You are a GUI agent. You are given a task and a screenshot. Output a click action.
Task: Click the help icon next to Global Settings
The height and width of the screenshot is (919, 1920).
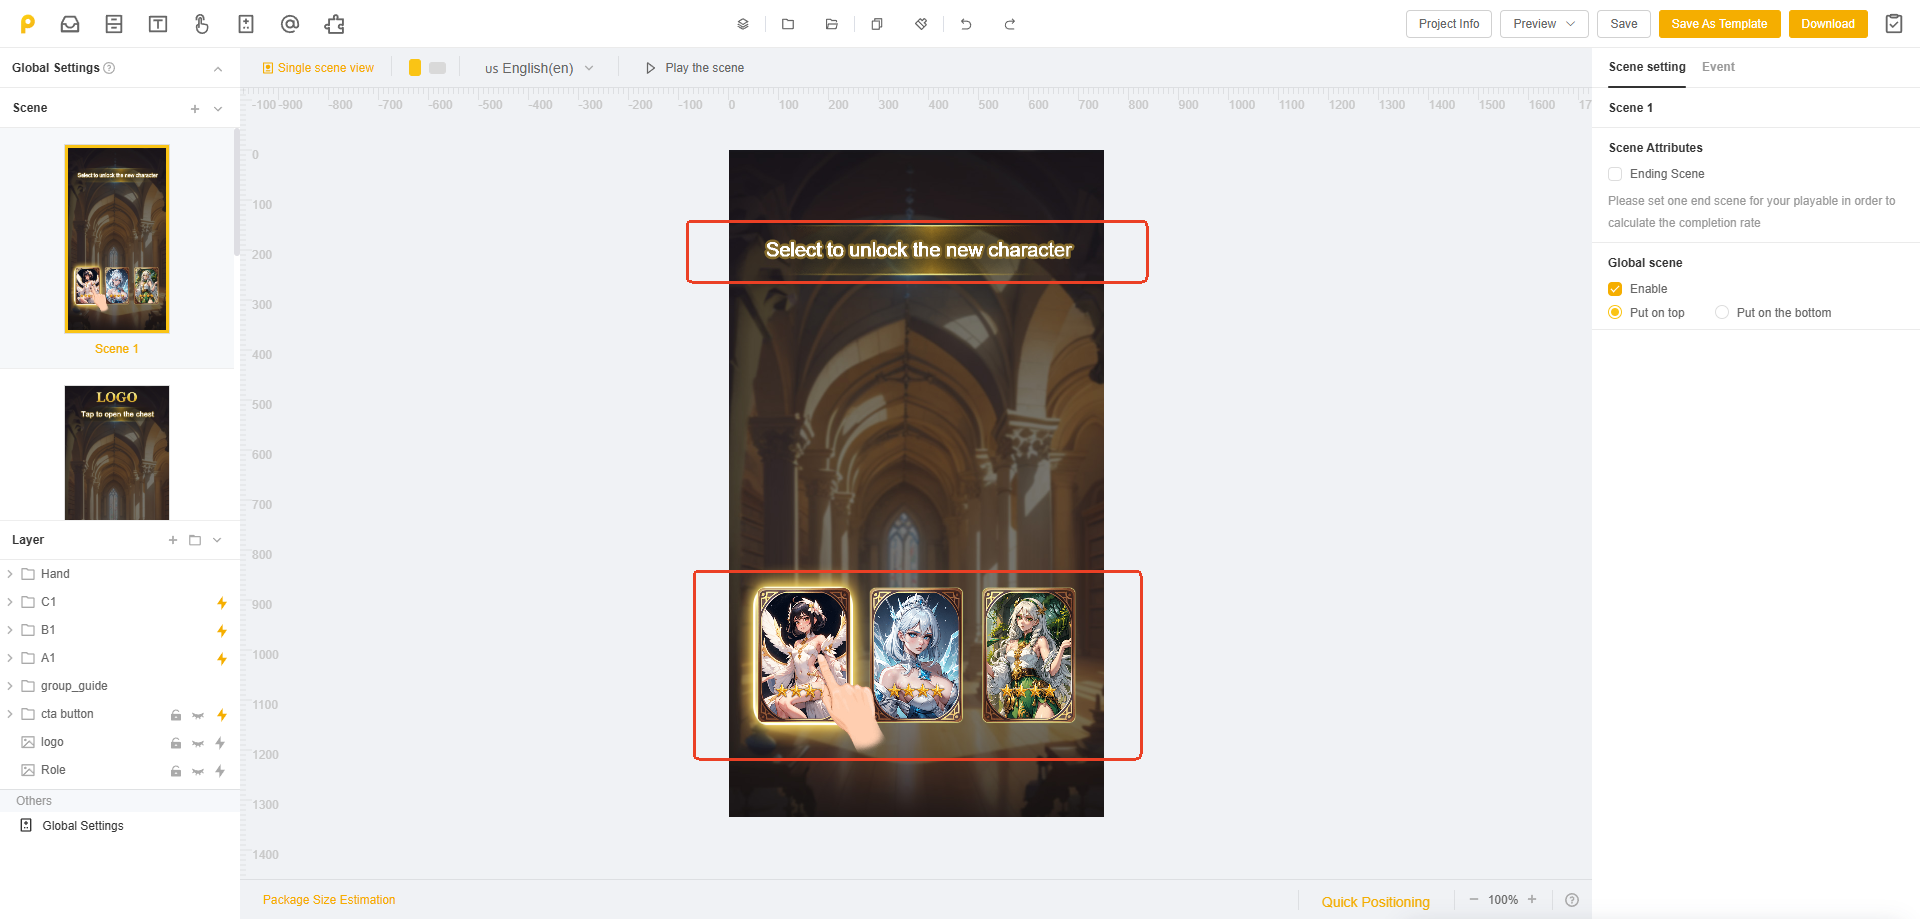(x=110, y=68)
